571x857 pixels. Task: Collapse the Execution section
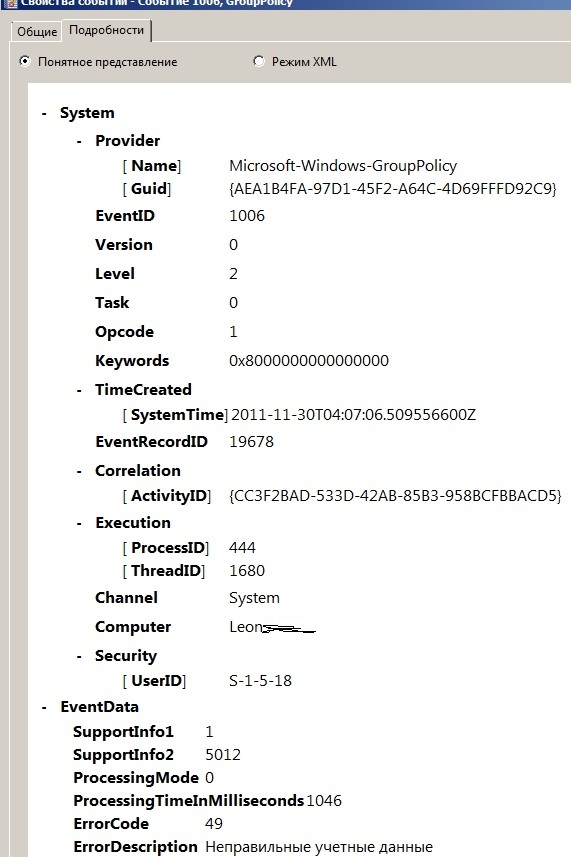(79, 523)
